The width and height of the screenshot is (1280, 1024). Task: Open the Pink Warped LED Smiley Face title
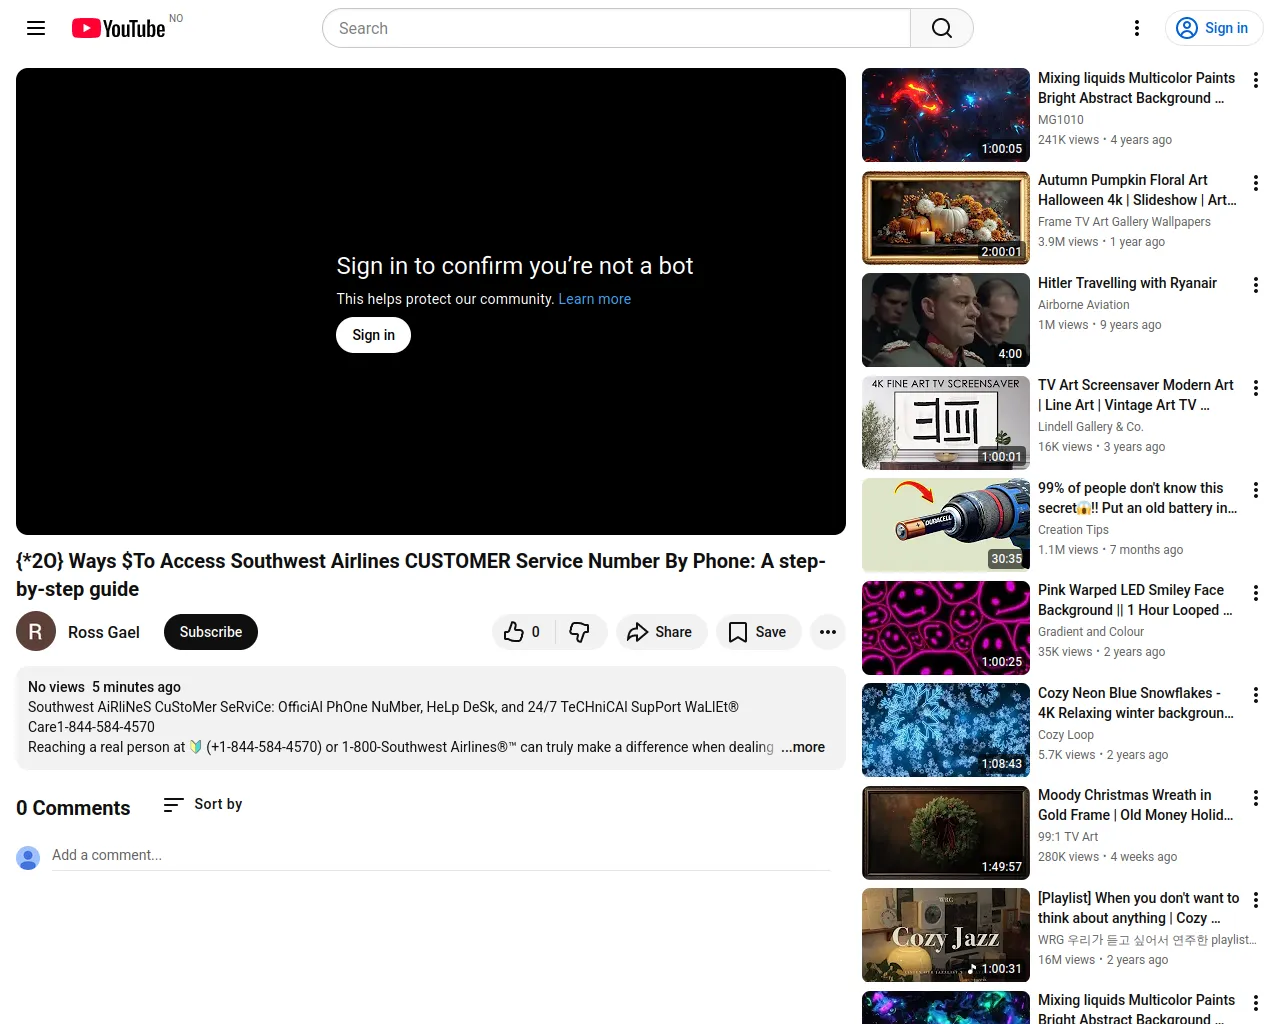(1136, 600)
